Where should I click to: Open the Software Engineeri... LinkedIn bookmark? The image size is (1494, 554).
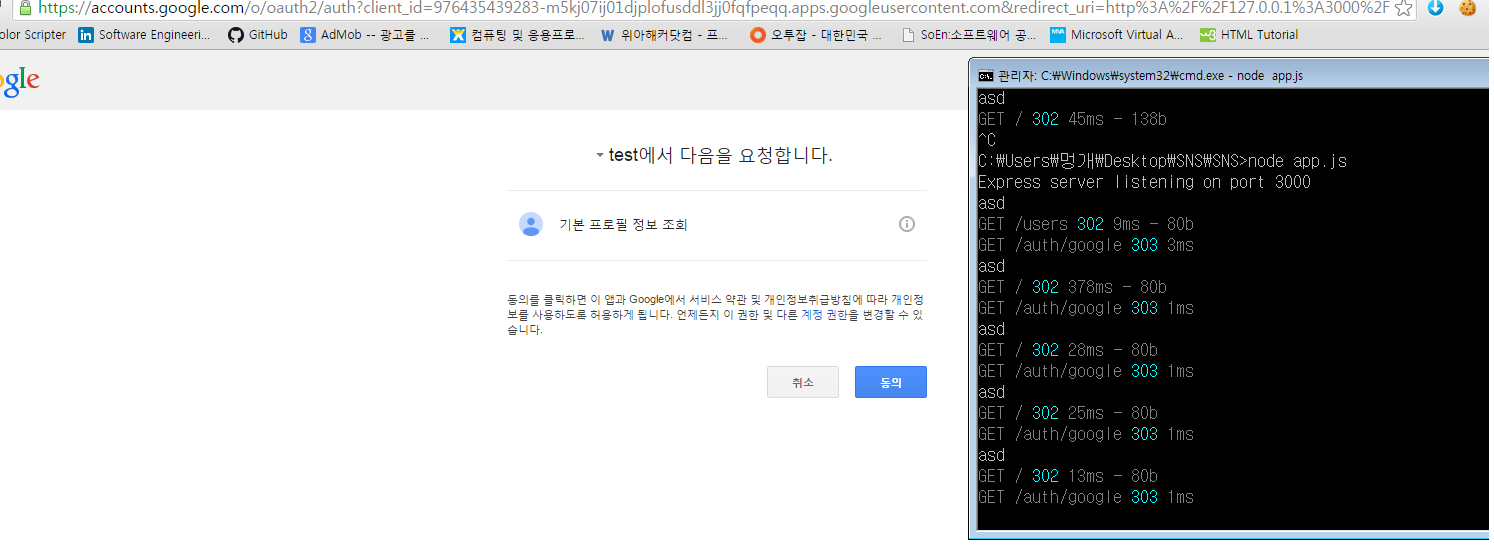pos(145,35)
